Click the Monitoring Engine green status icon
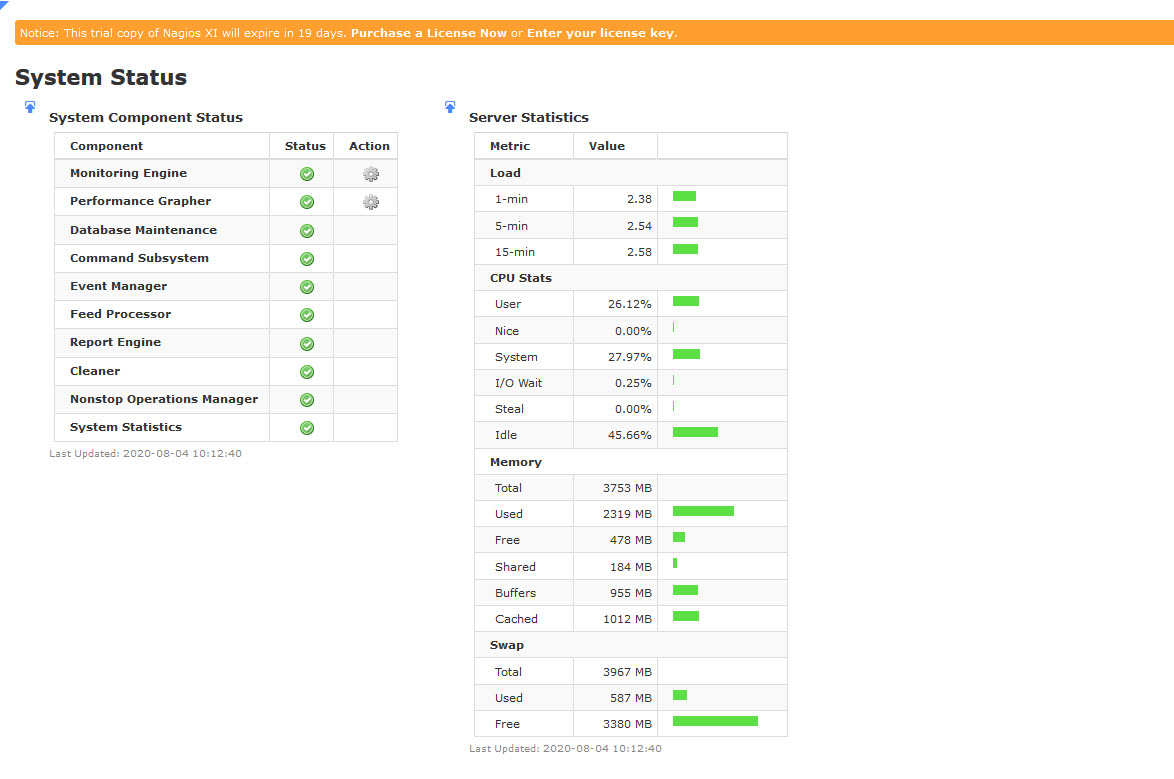The height and width of the screenshot is (779, 1174). pyautogui.click(x=307, y=174)
